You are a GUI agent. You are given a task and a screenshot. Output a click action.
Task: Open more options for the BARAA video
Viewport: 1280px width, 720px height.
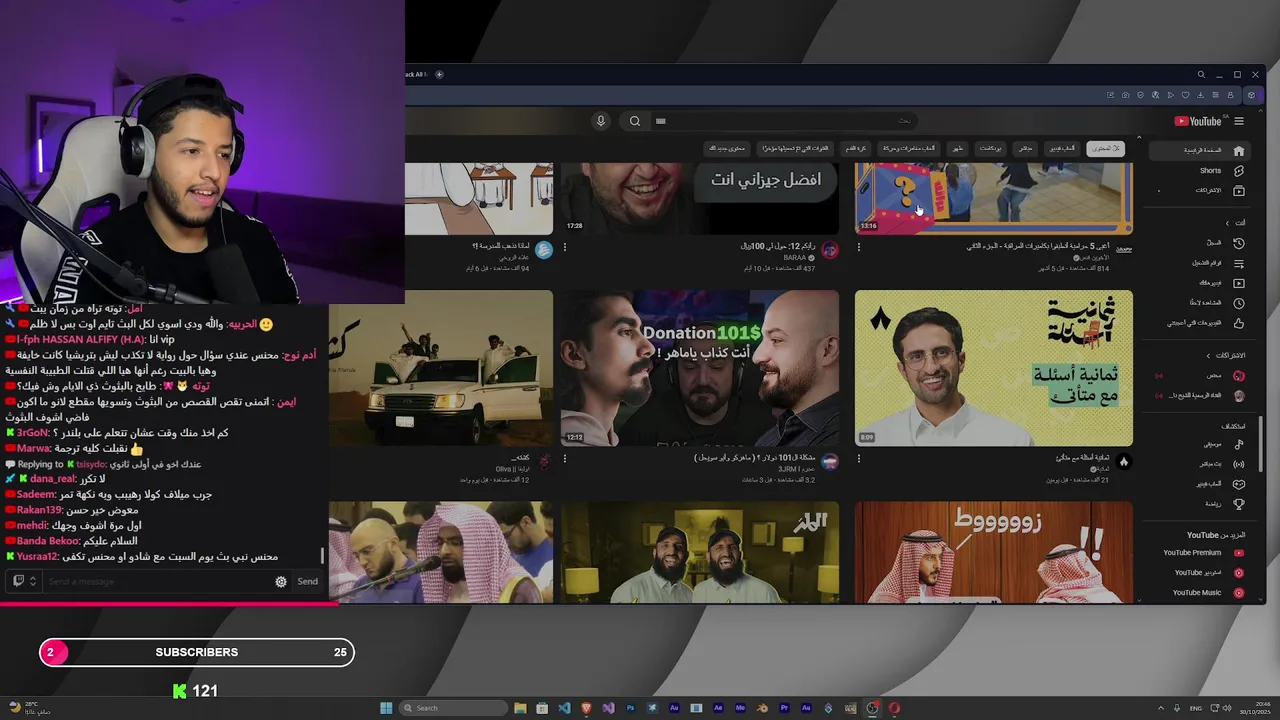pos(565,246)
